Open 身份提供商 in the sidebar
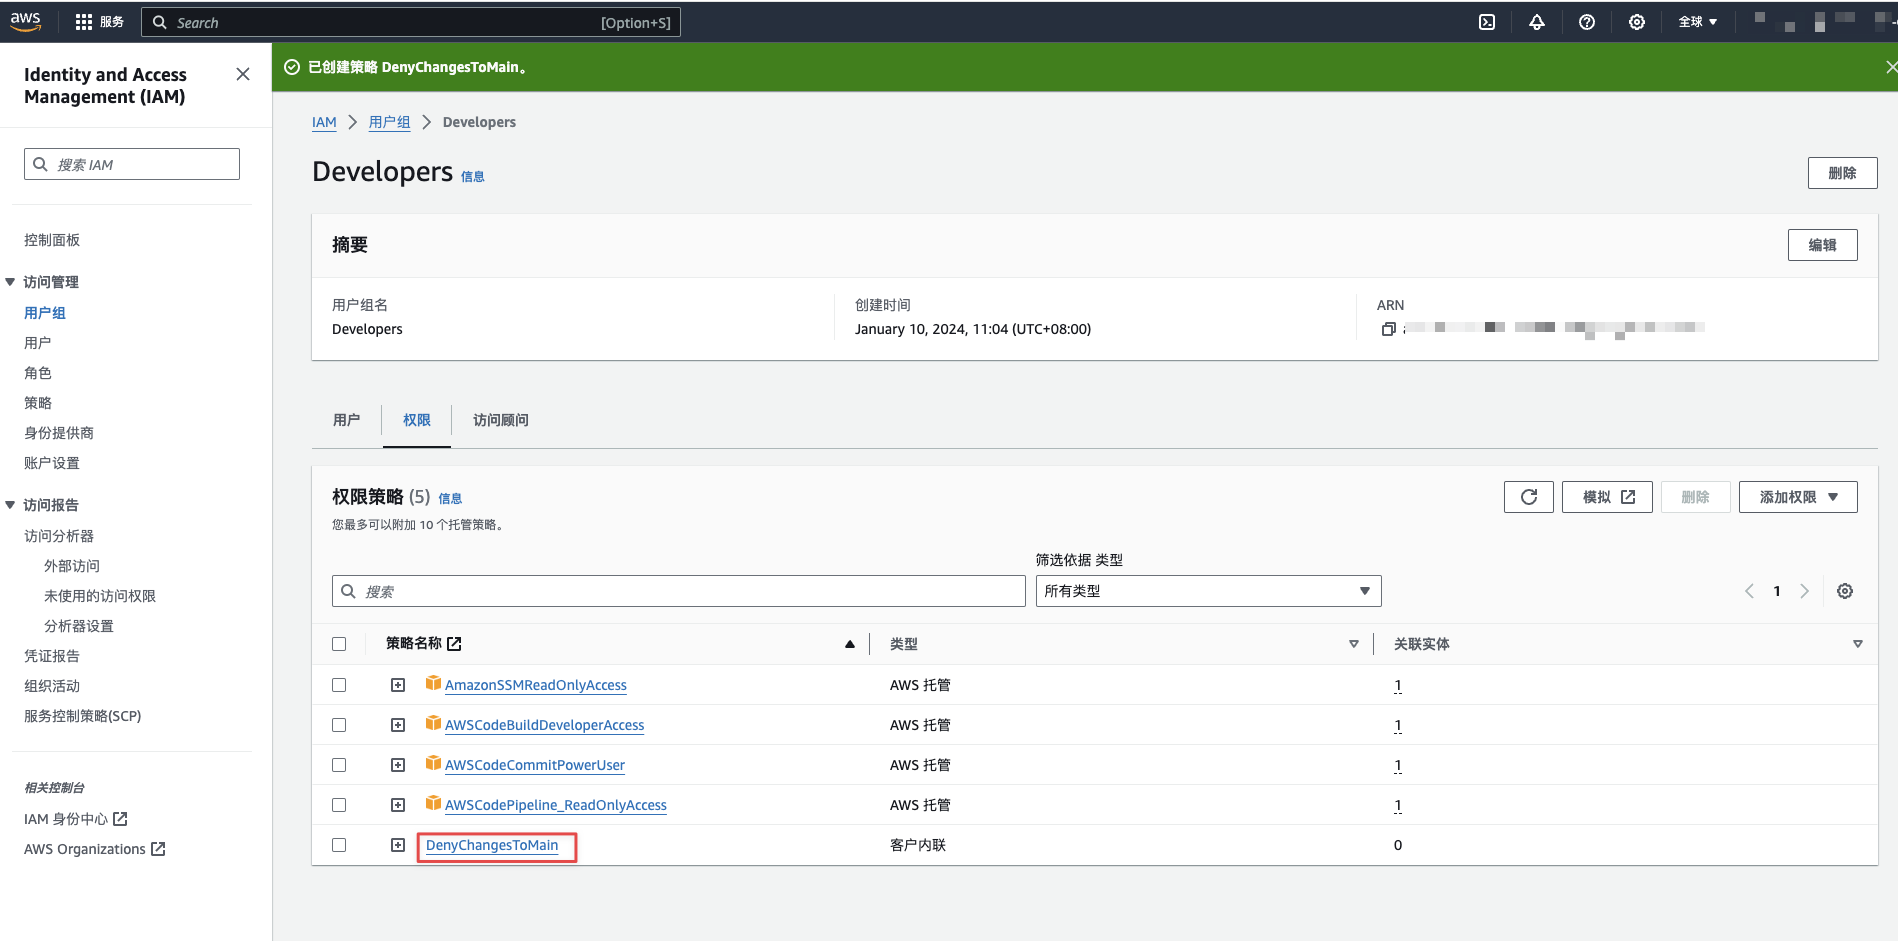 point(59,433)
